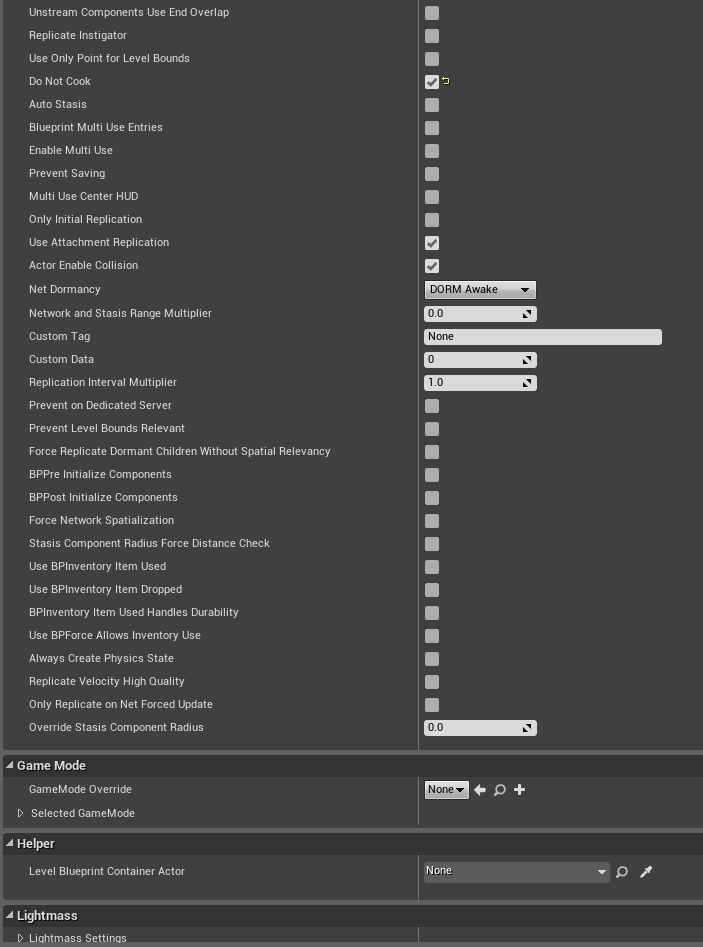Toggle Replicate Velocity High Quality checkbox

point(432,682)
